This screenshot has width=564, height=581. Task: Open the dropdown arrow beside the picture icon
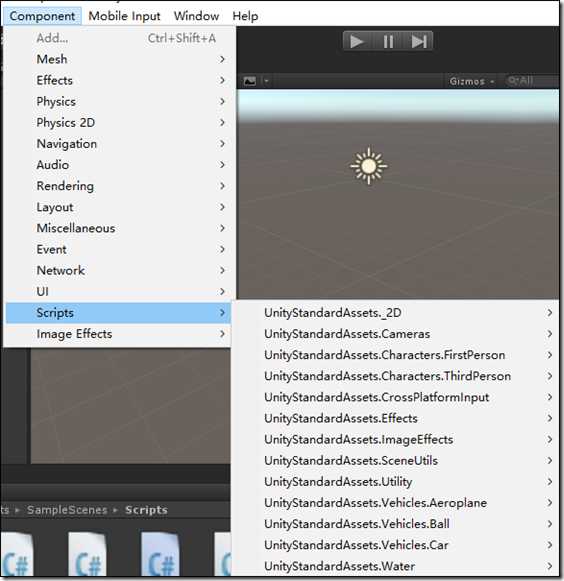266,81
